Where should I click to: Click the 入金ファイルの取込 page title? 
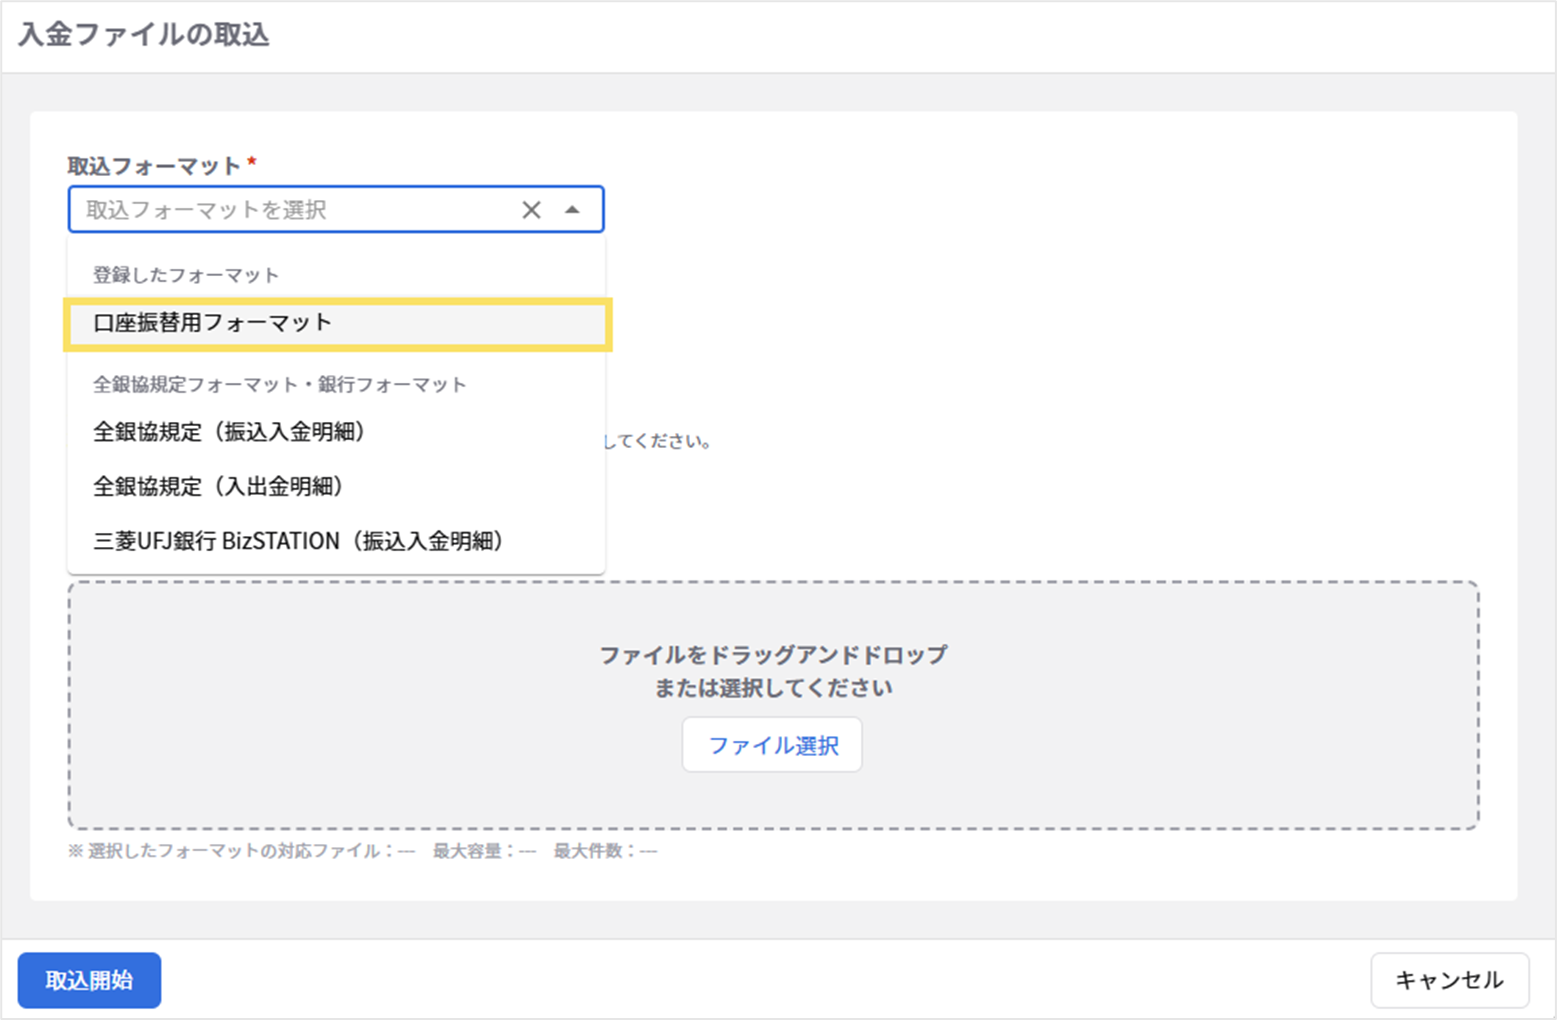(x=144, y=35)
